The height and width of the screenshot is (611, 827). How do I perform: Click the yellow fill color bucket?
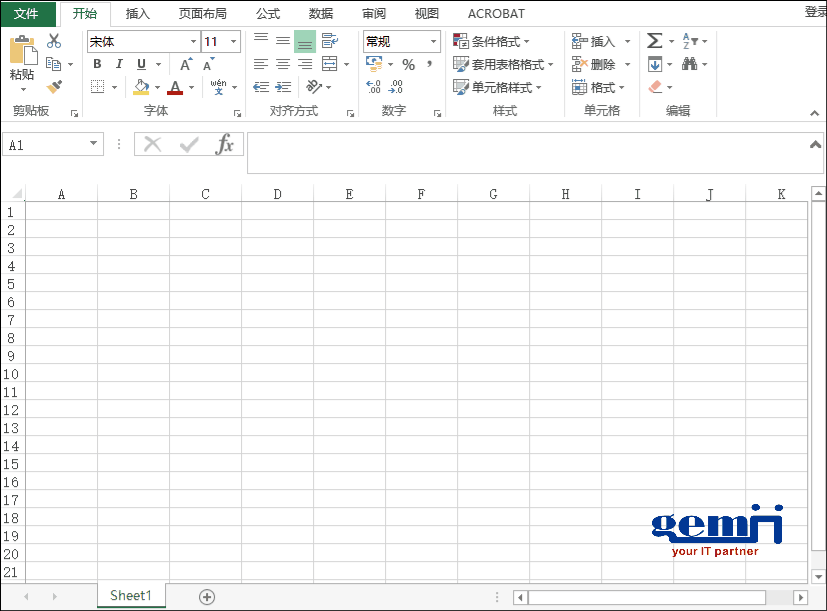point(141,88)
